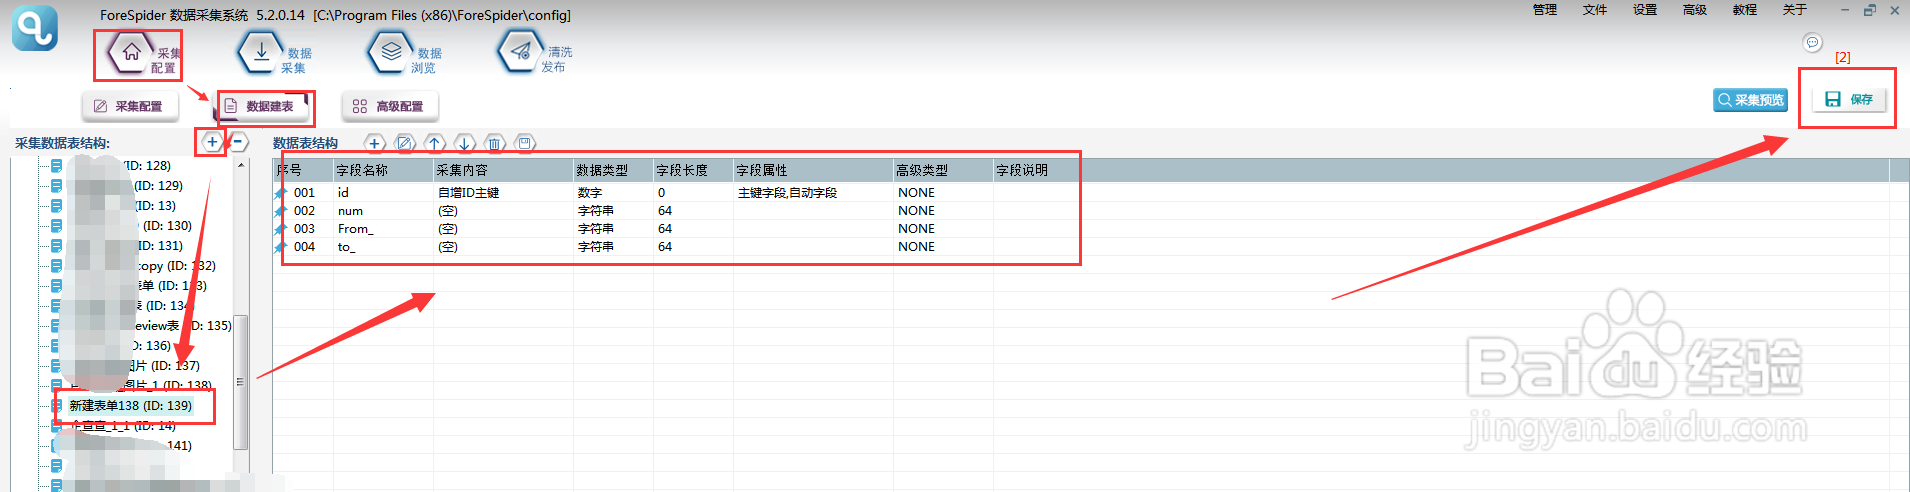Save table structure with disk icon

pyautogui.click(x=524, y=143)
